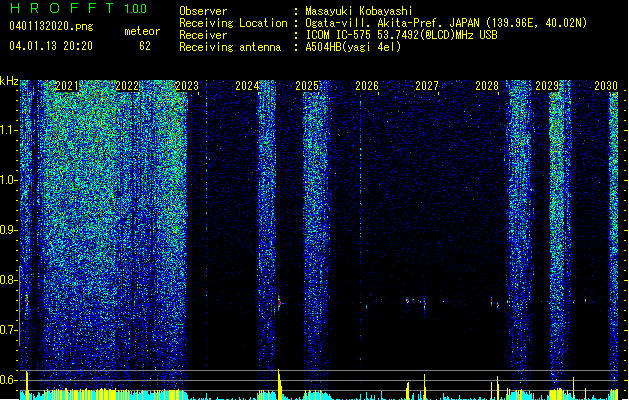Click the 'Receiving Location' label

click(x=233, y=23)
